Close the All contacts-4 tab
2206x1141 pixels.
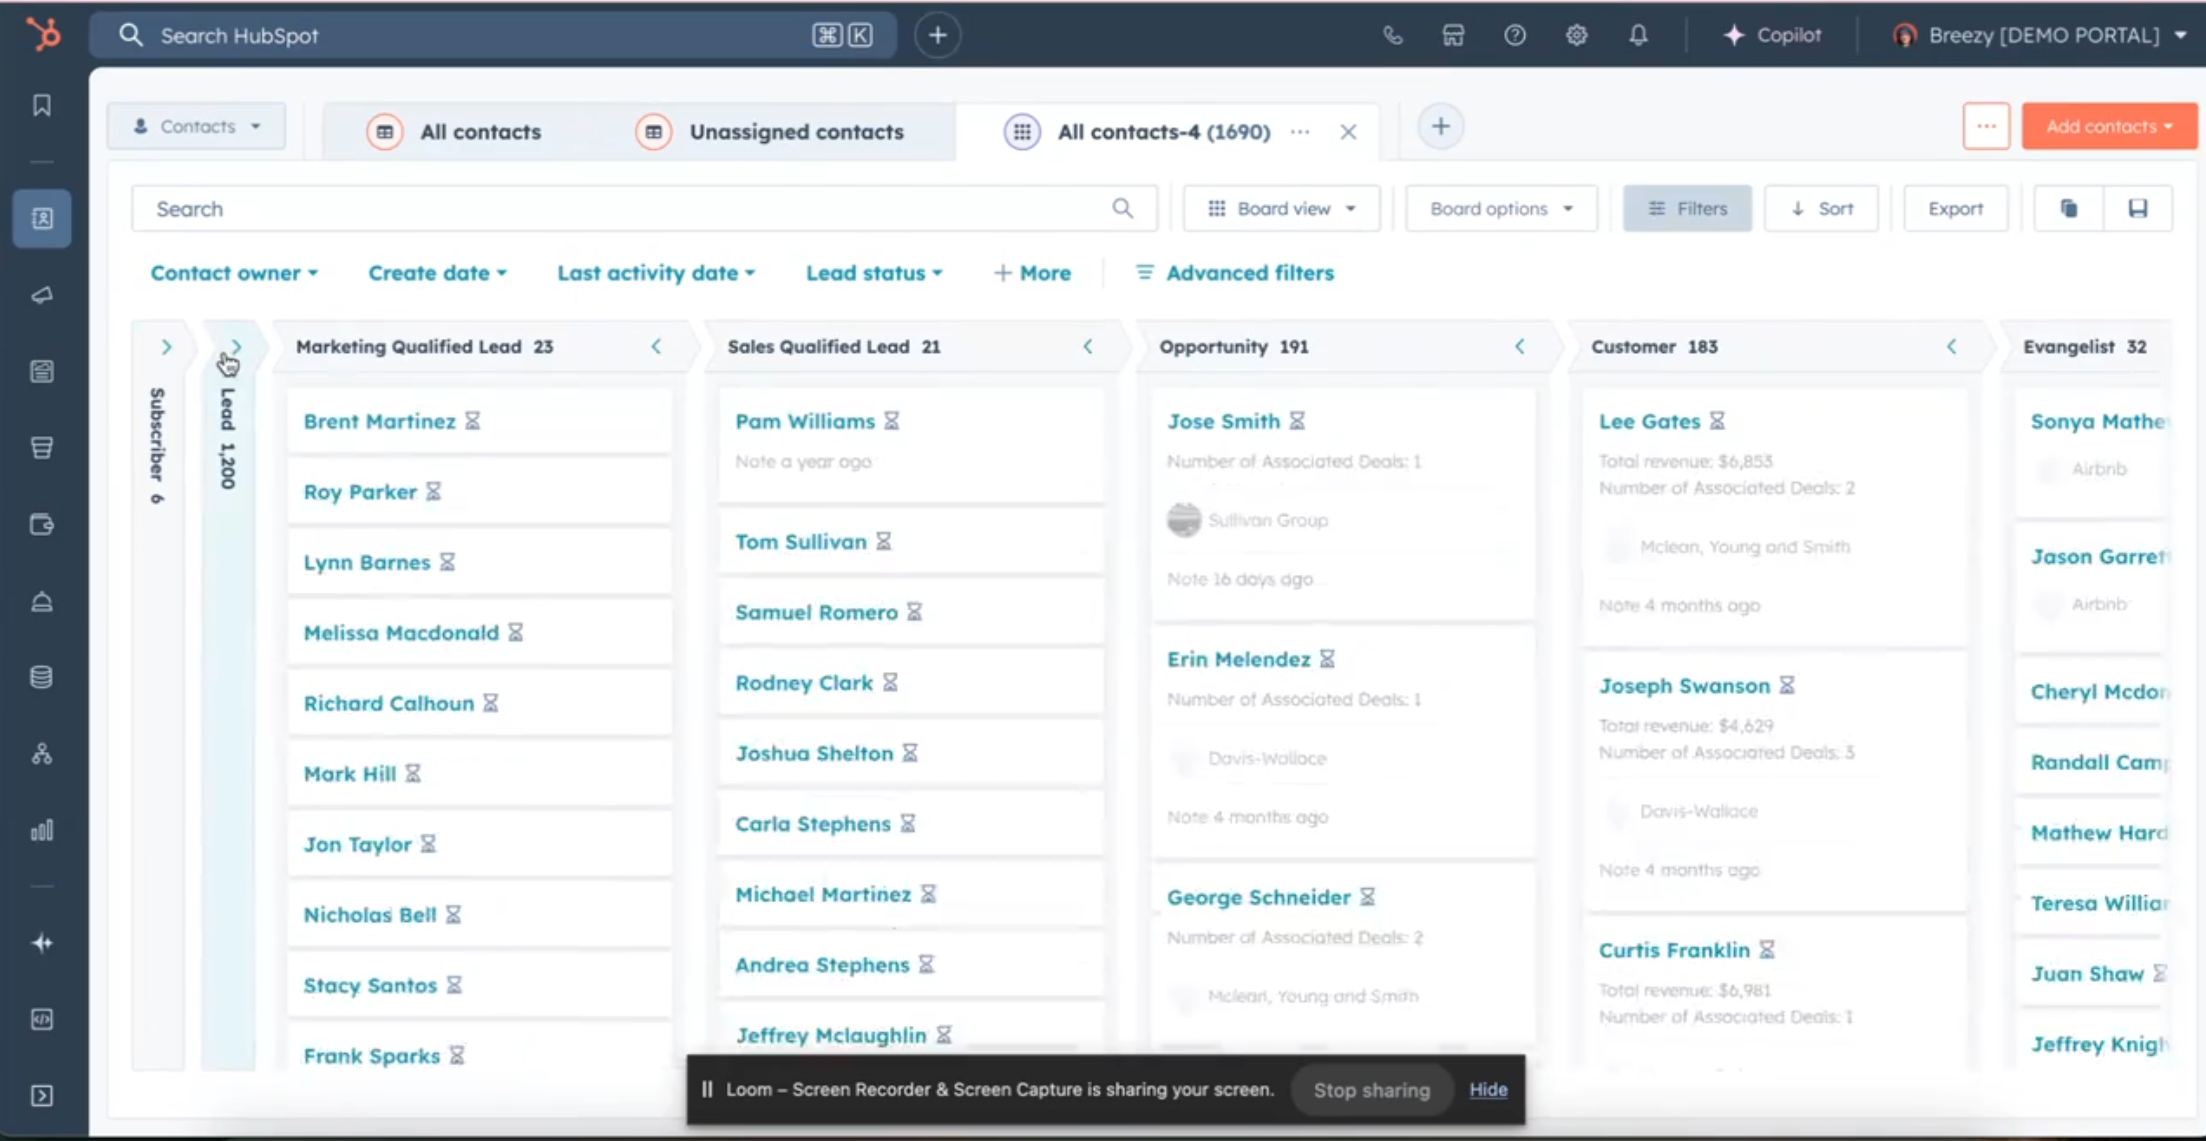tap(1348, 132)
